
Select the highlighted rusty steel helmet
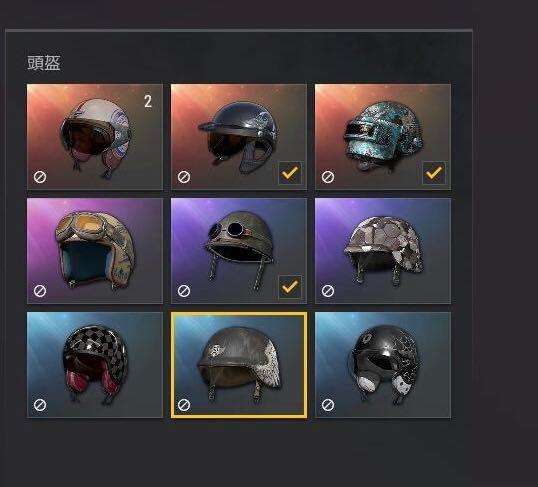coord(239,365)
